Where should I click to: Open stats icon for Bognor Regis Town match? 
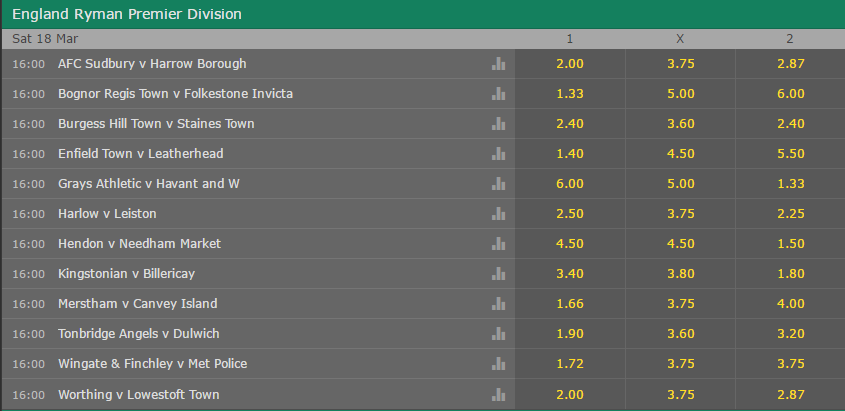498,94
